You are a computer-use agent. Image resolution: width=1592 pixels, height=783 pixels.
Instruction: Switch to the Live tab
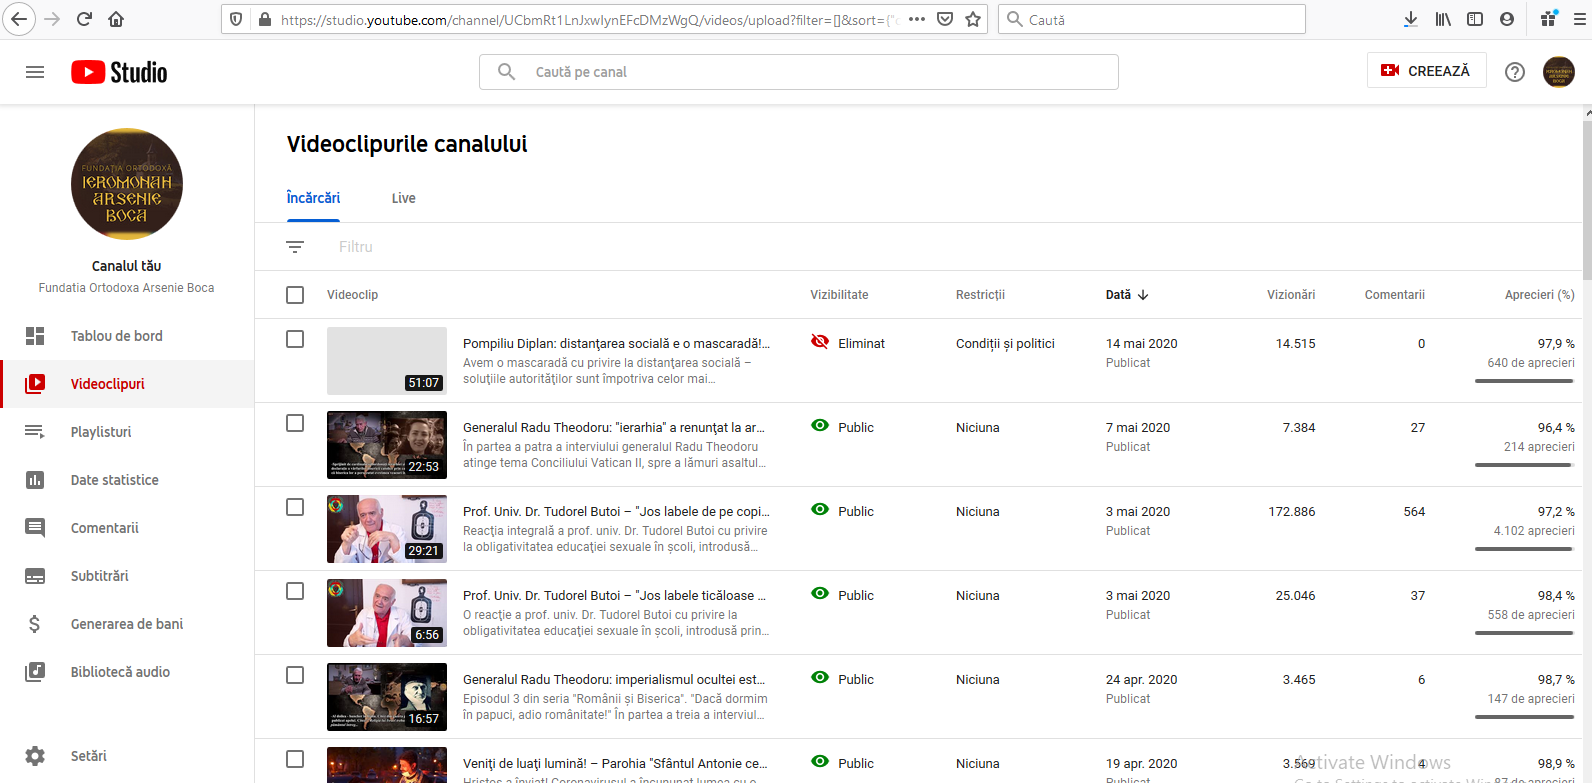(403, 198)
